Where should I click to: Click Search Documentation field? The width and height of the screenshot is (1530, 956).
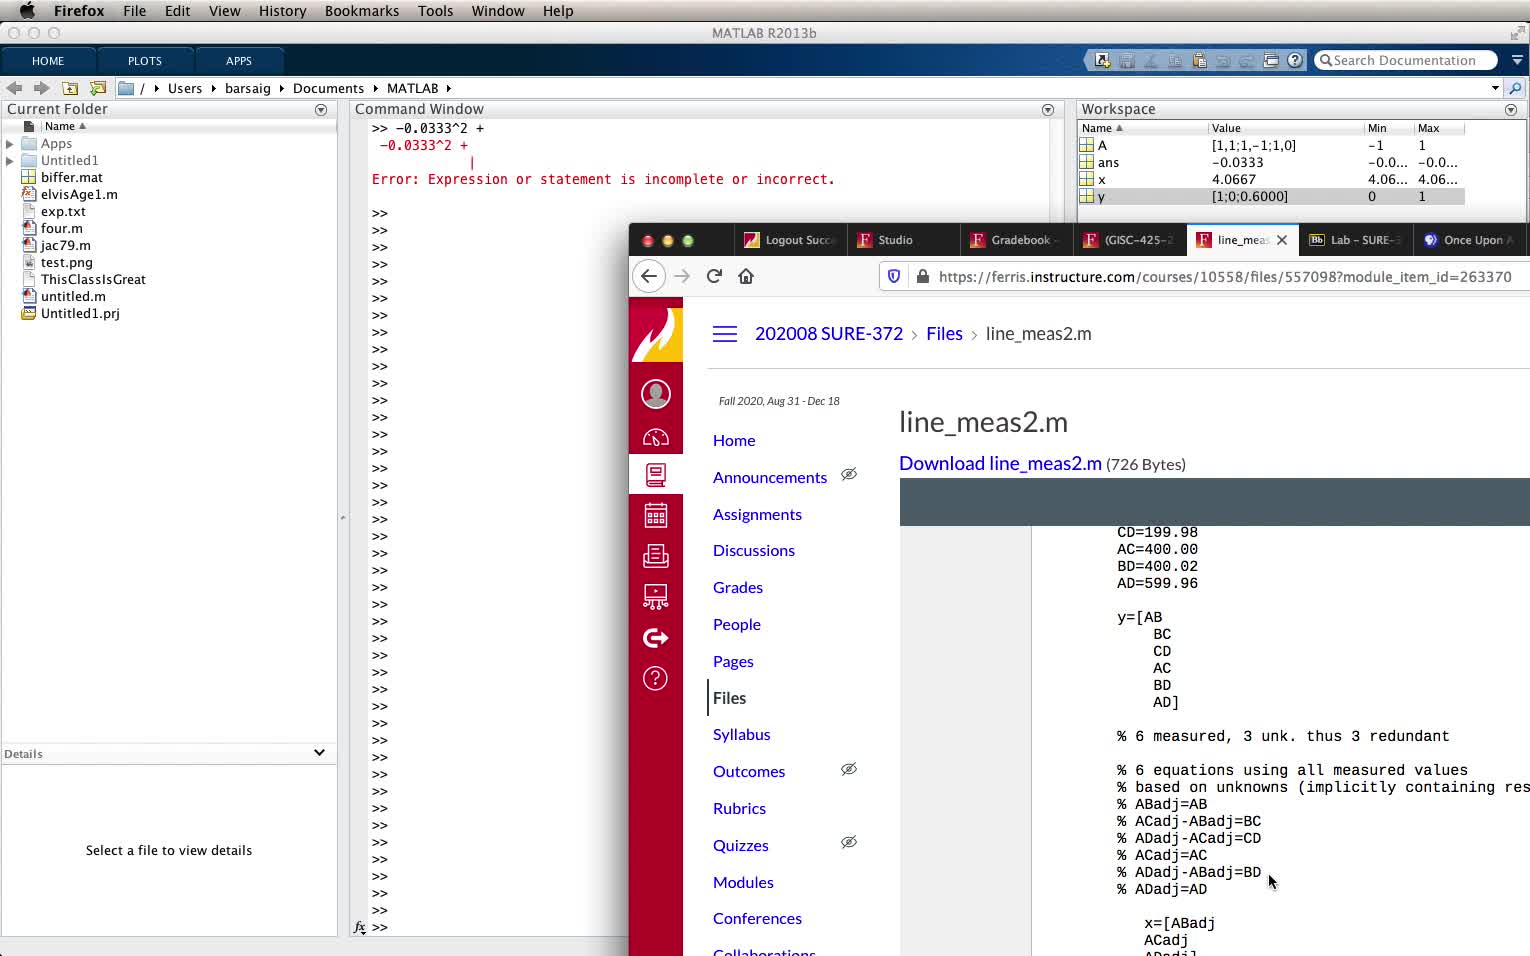1405,61
